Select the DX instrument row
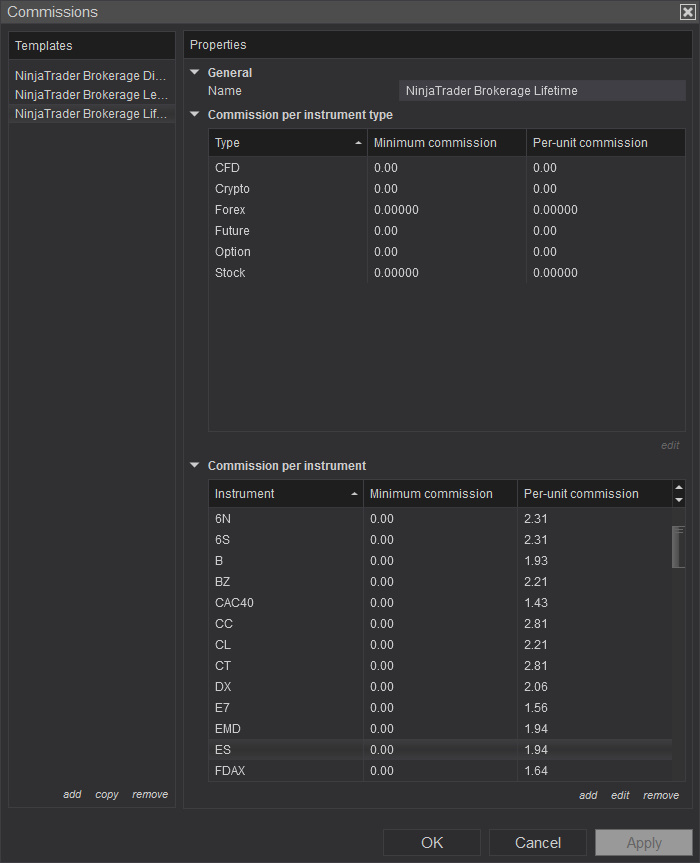This screenshot has height=863, width=700. pos(440,686)
